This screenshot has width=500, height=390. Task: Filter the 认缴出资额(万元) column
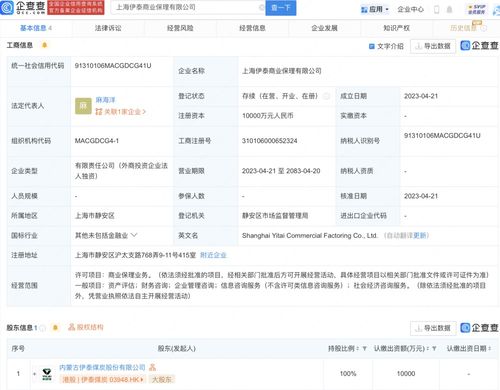(434, 349)
